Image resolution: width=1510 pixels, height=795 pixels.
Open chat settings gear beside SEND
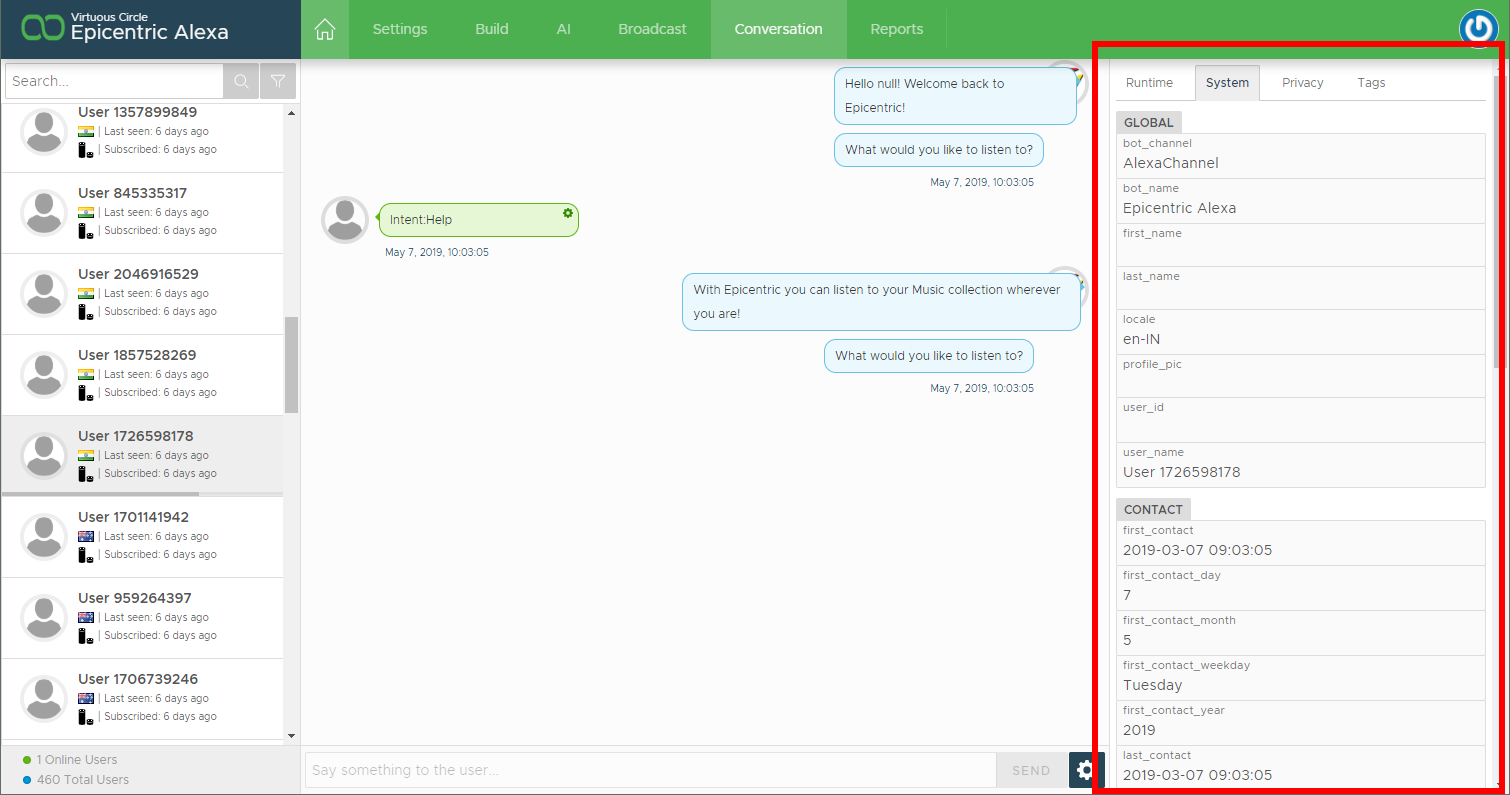[1086, 770]
